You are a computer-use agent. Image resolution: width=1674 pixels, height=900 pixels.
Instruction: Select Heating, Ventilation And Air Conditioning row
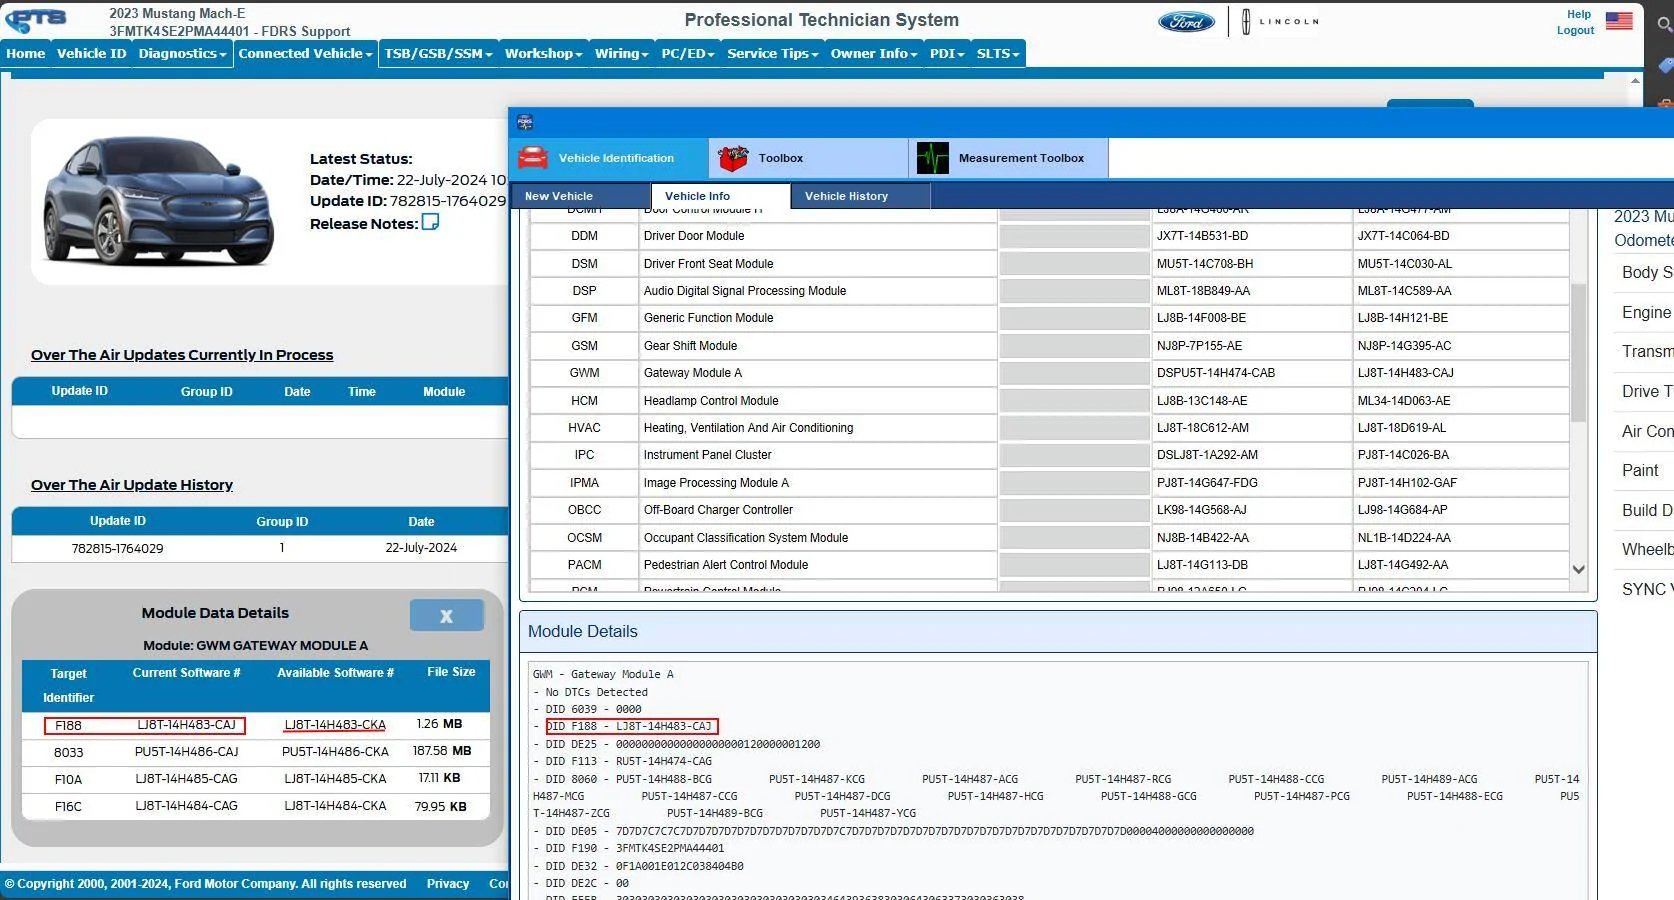tap(1049, 428)
